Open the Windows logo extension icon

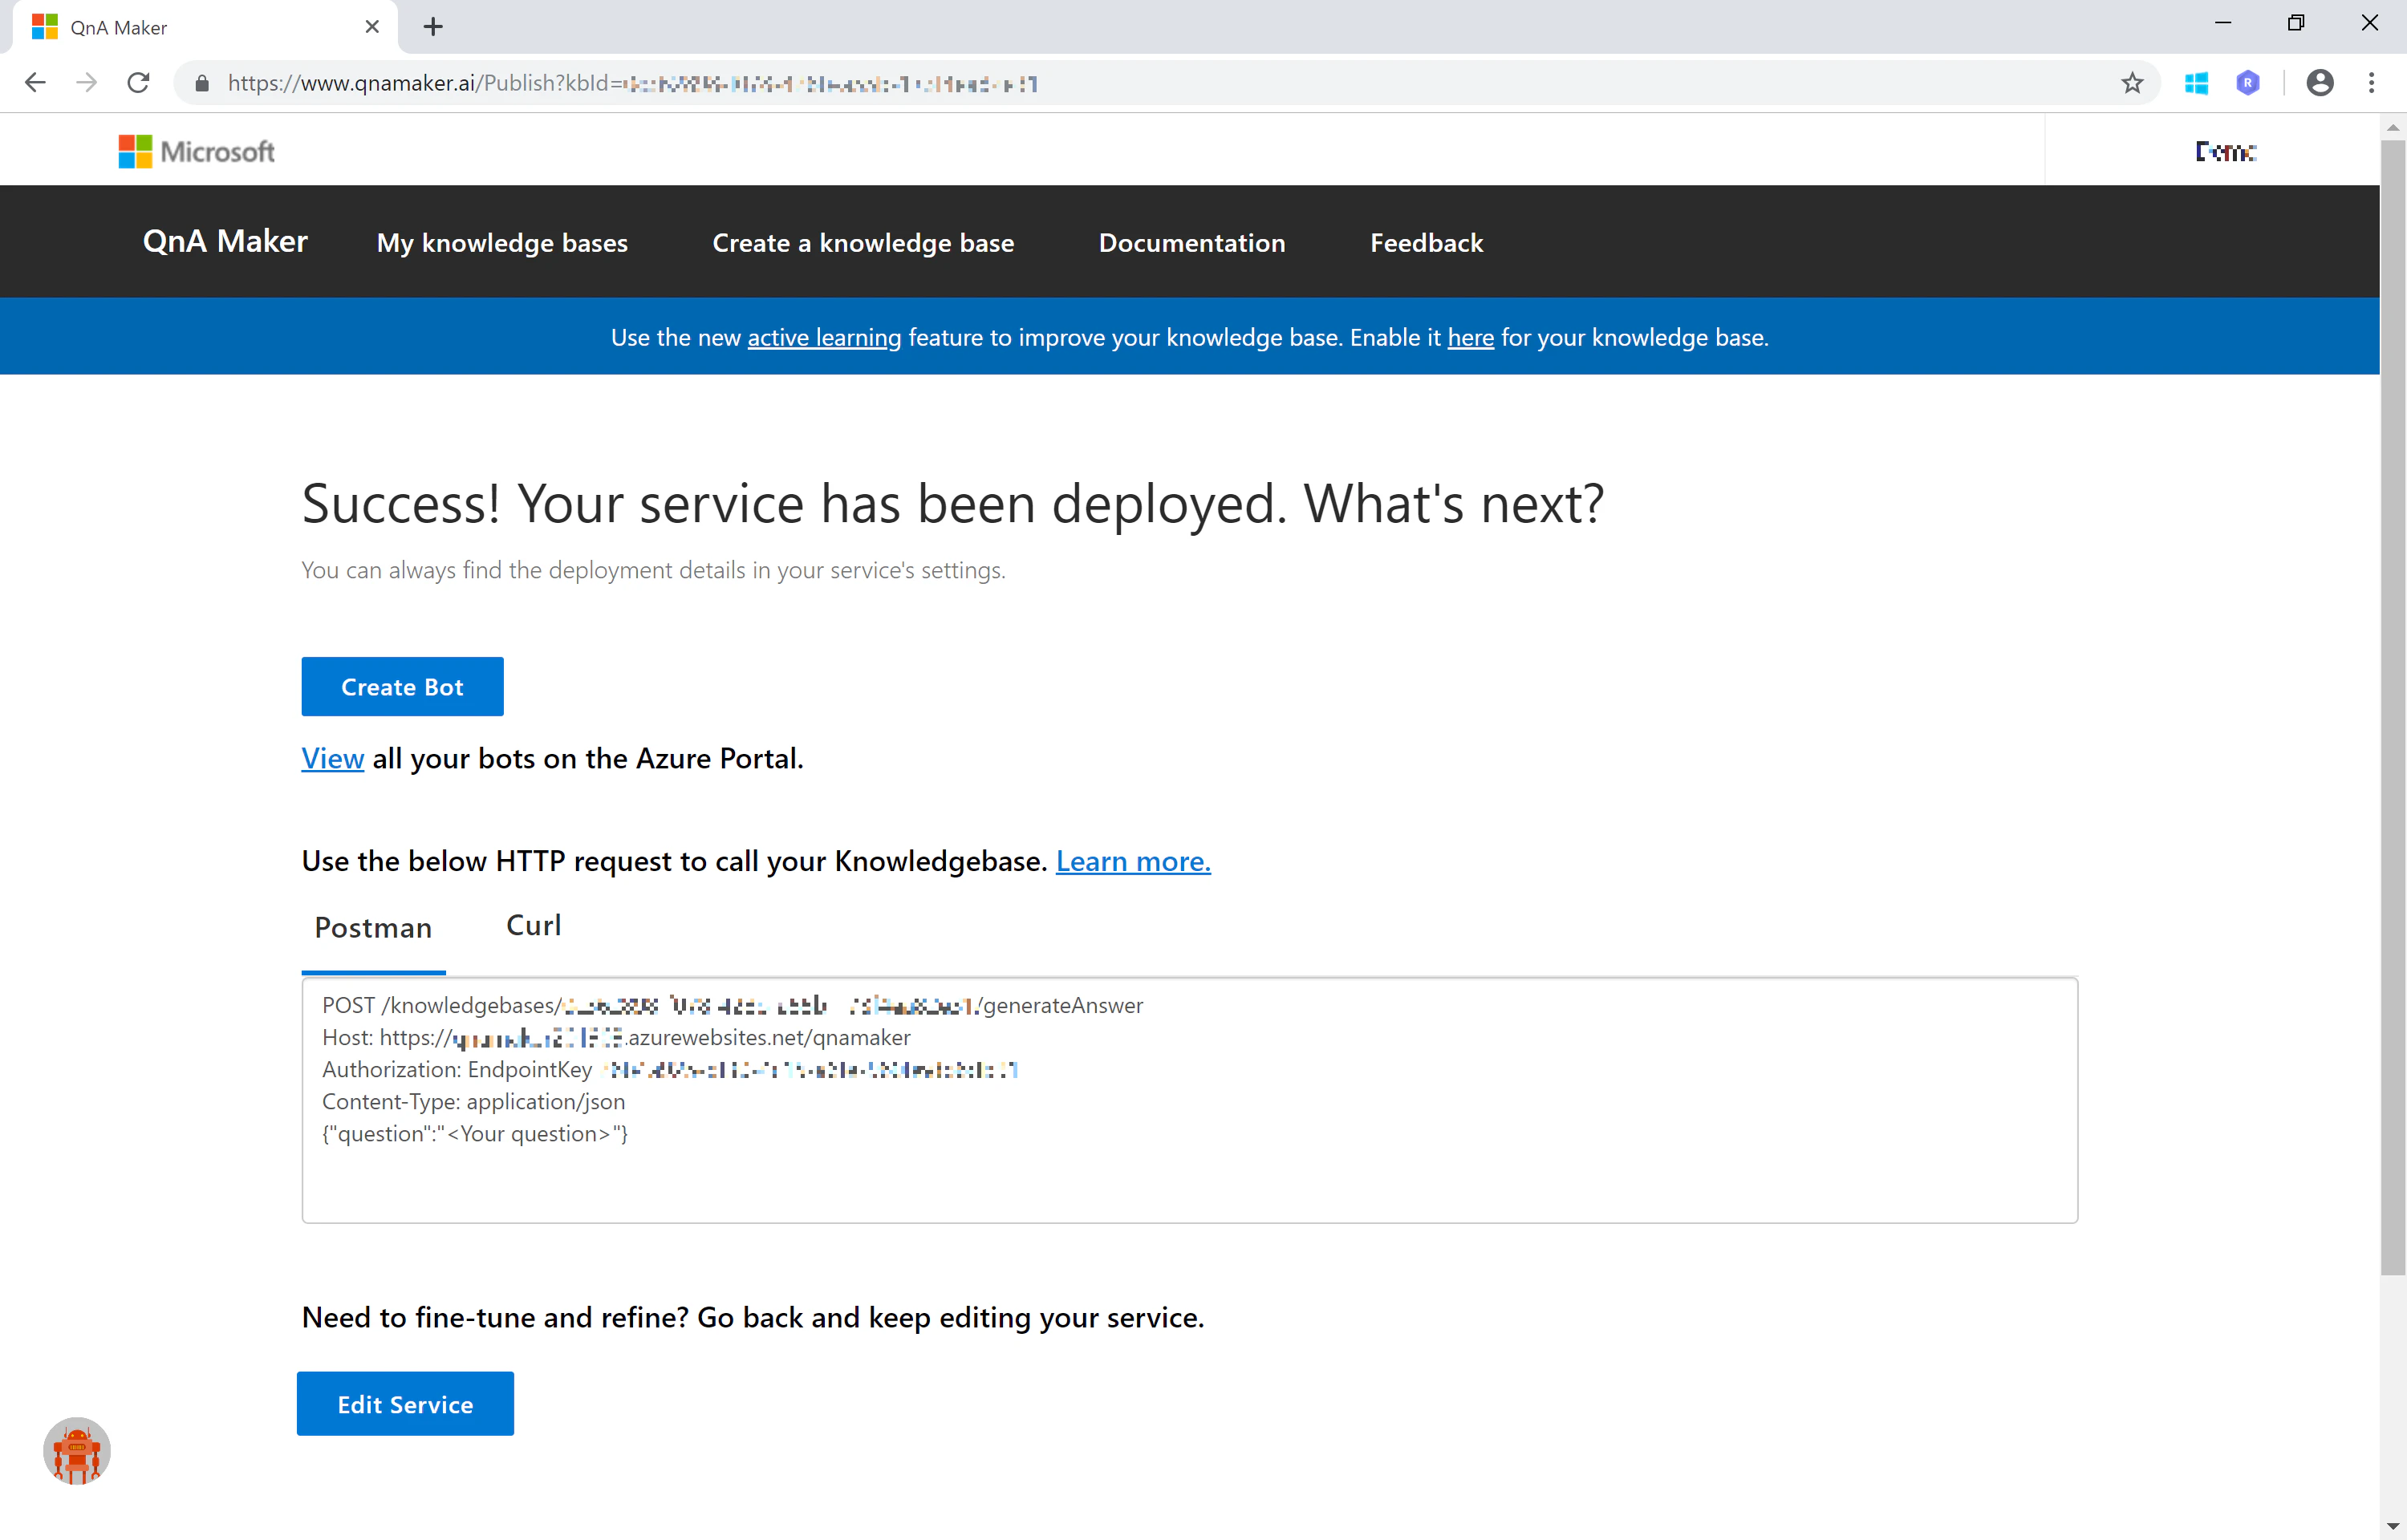point(2196,83)
